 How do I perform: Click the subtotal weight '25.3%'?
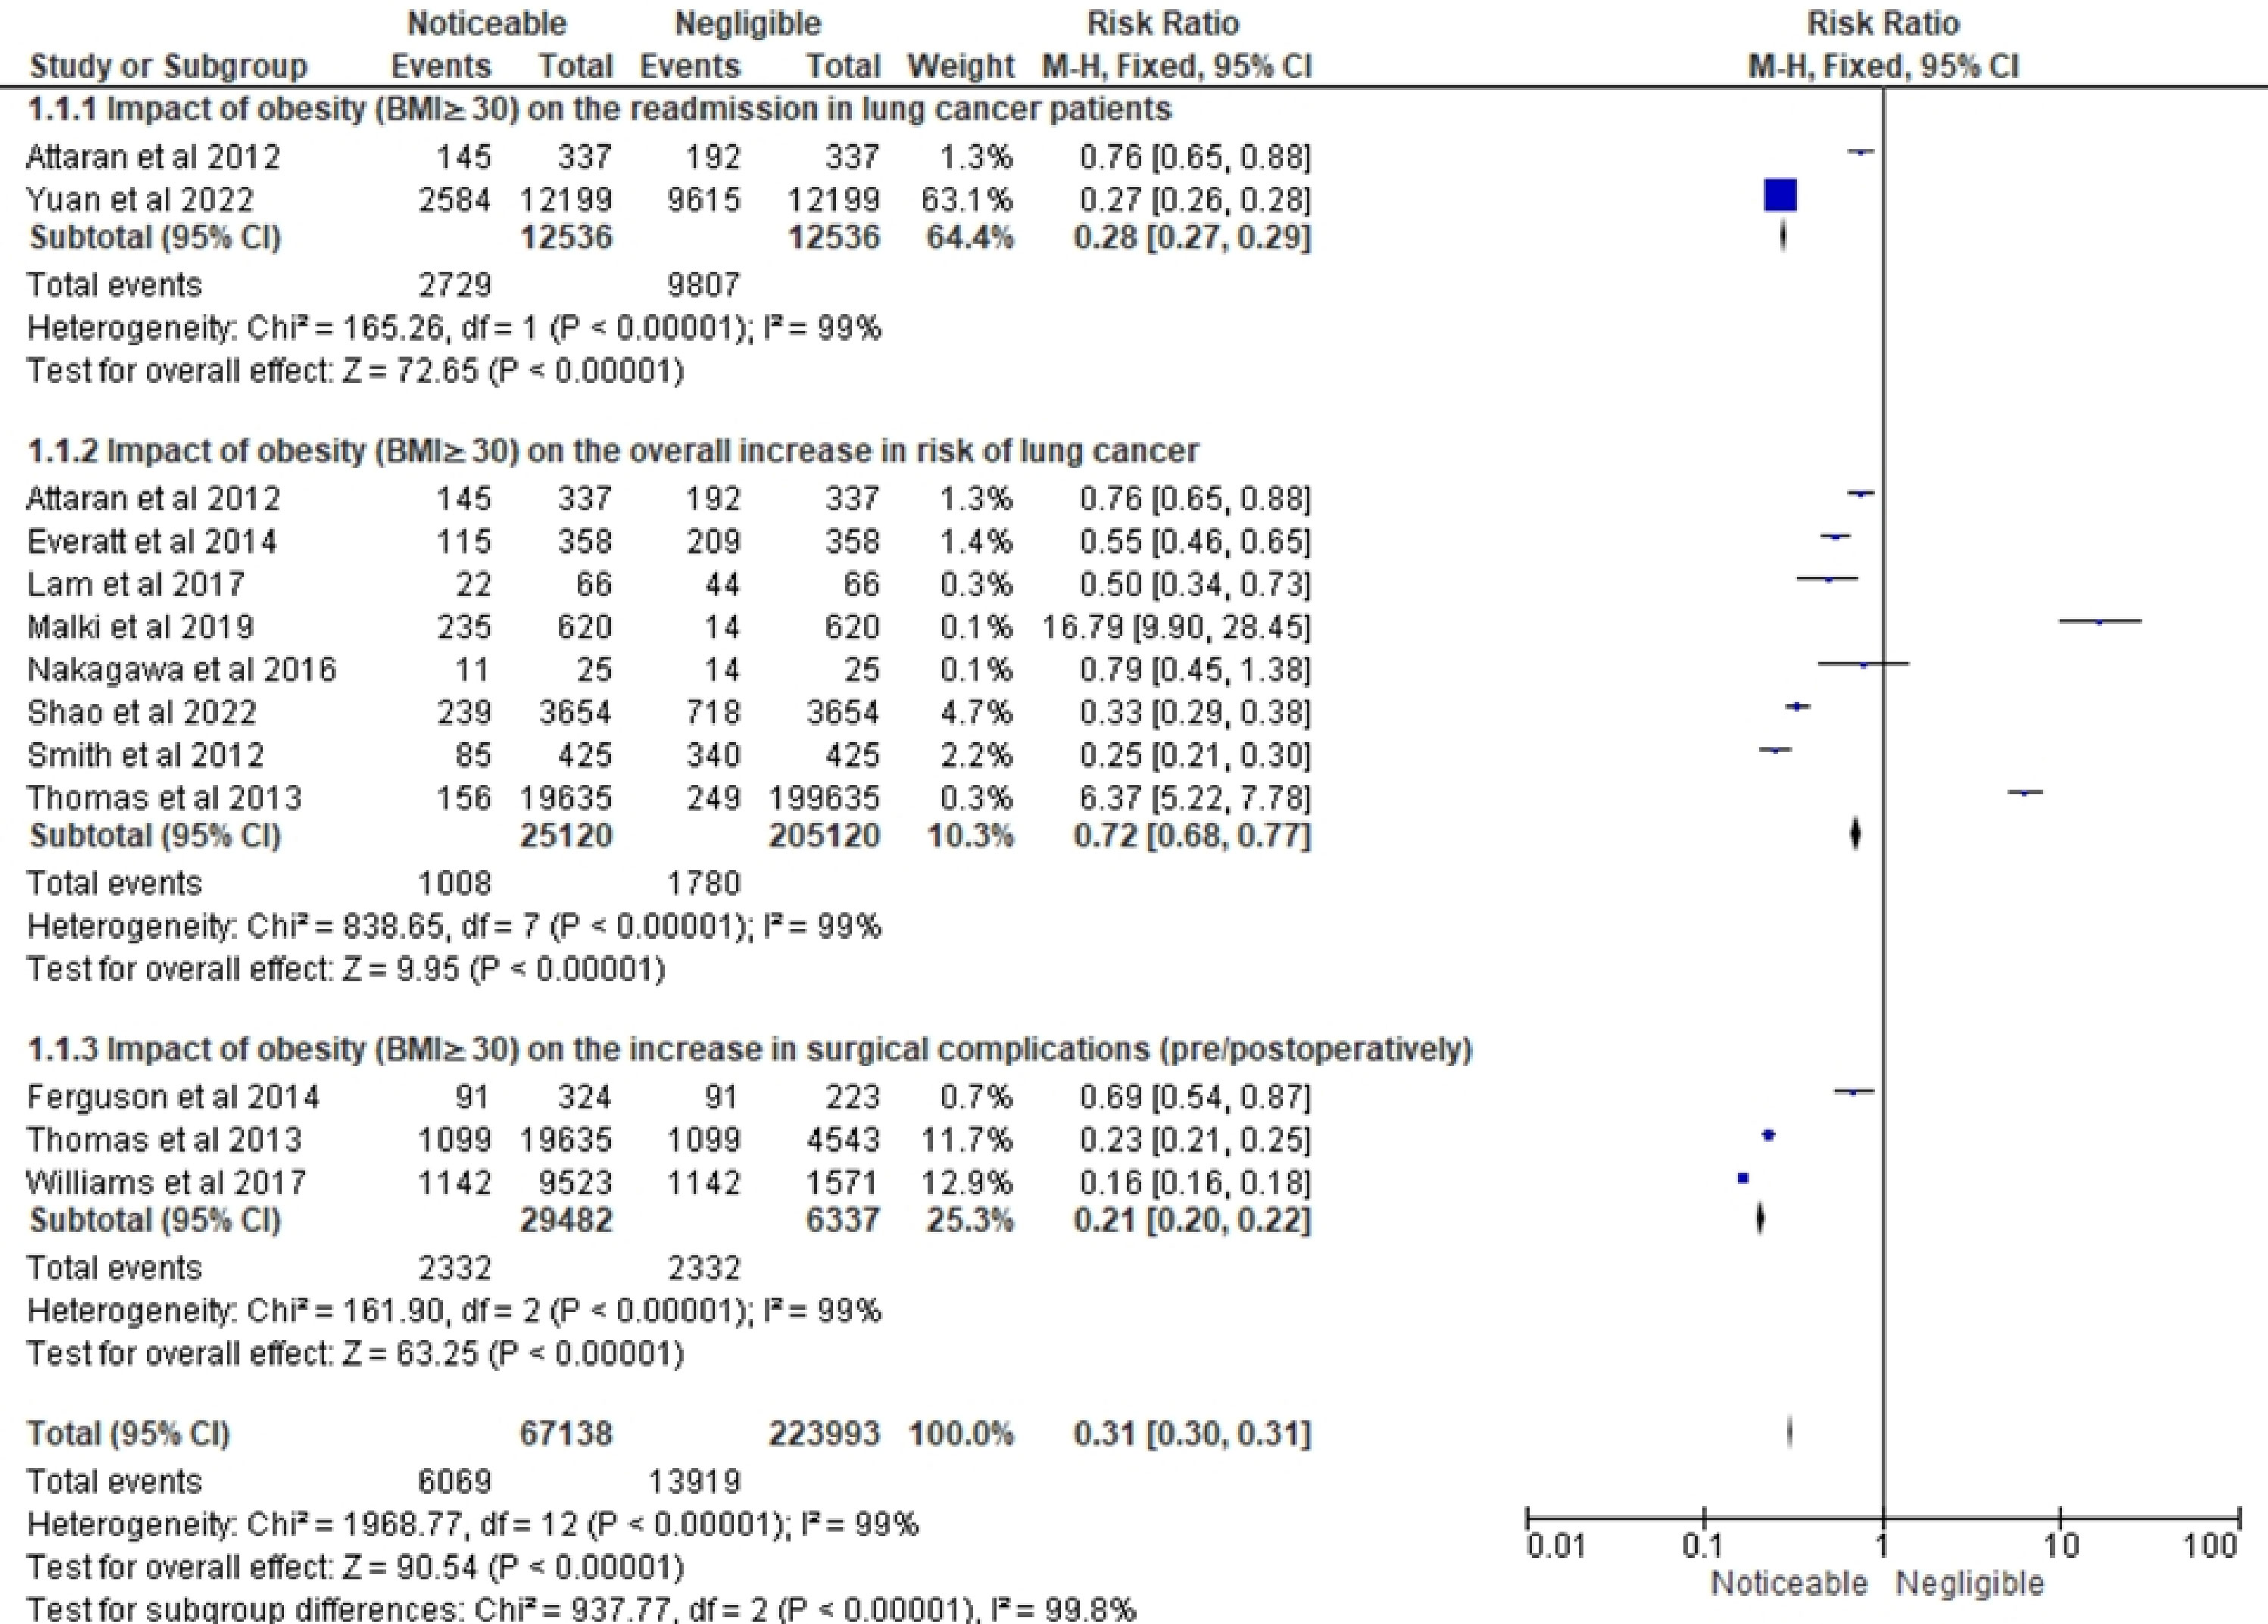pos(969,1220)
